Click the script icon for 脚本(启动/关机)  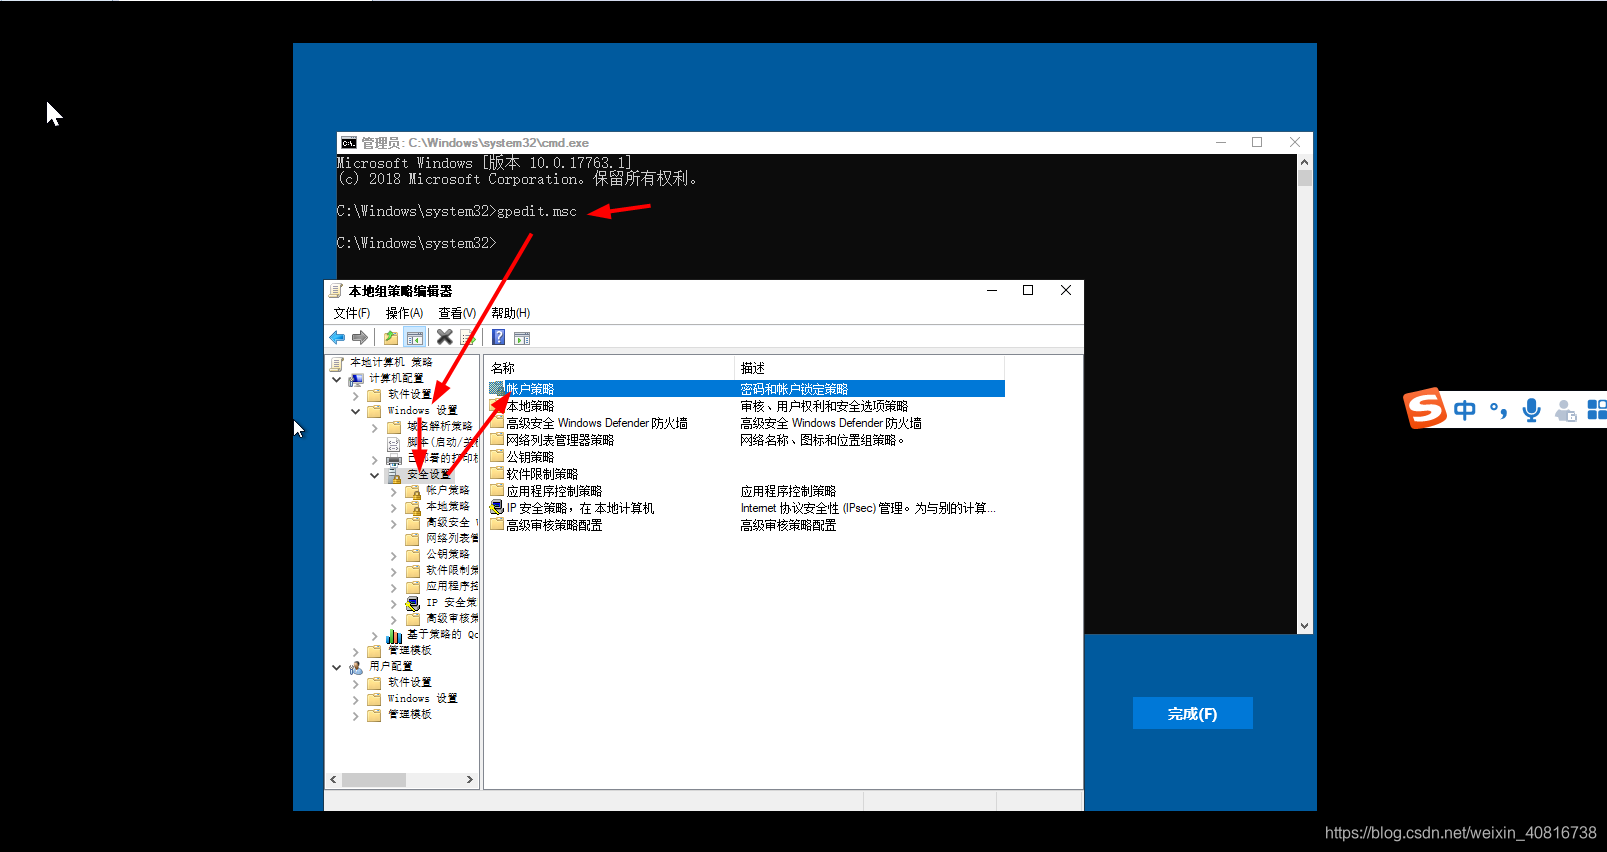pos(394,443)
